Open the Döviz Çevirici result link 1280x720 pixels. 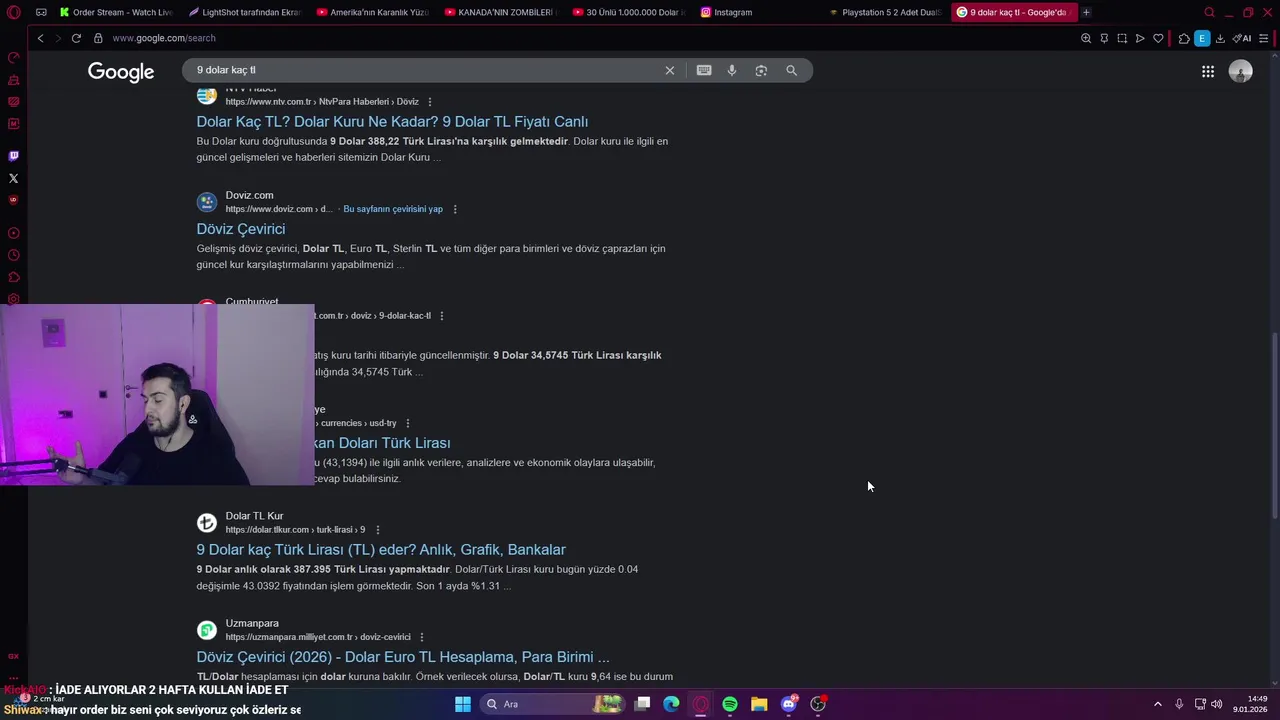click(x=240, y=229)
